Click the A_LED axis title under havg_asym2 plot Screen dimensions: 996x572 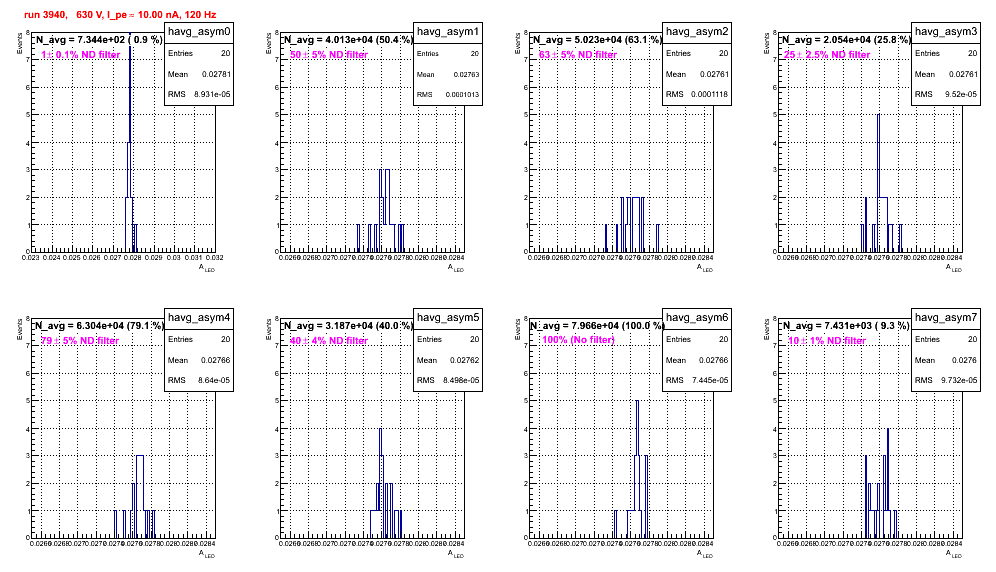click(705, 268)
